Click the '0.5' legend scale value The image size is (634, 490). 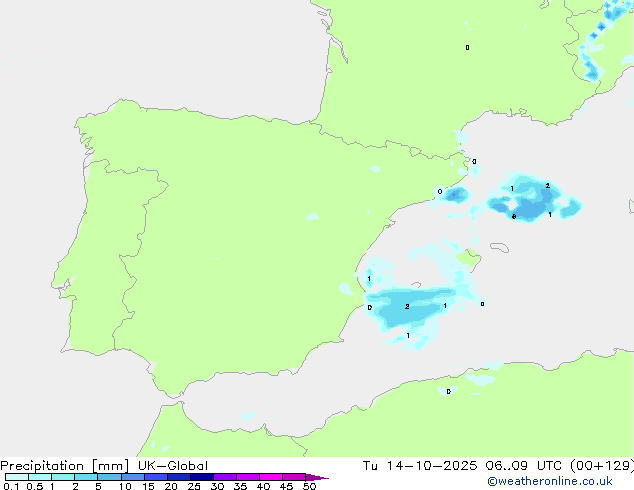[x=35, y=486]
